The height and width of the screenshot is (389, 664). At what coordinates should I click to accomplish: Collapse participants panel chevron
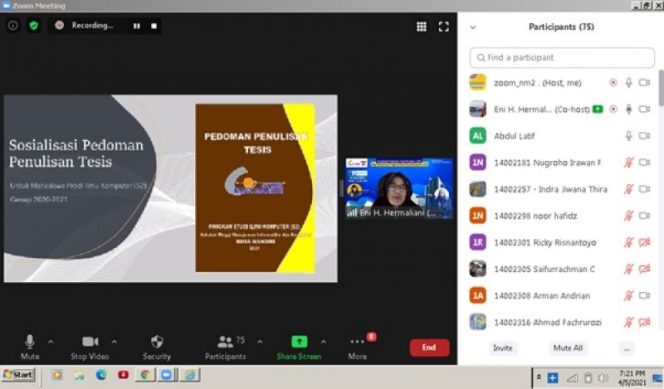(x=473, y=28)
